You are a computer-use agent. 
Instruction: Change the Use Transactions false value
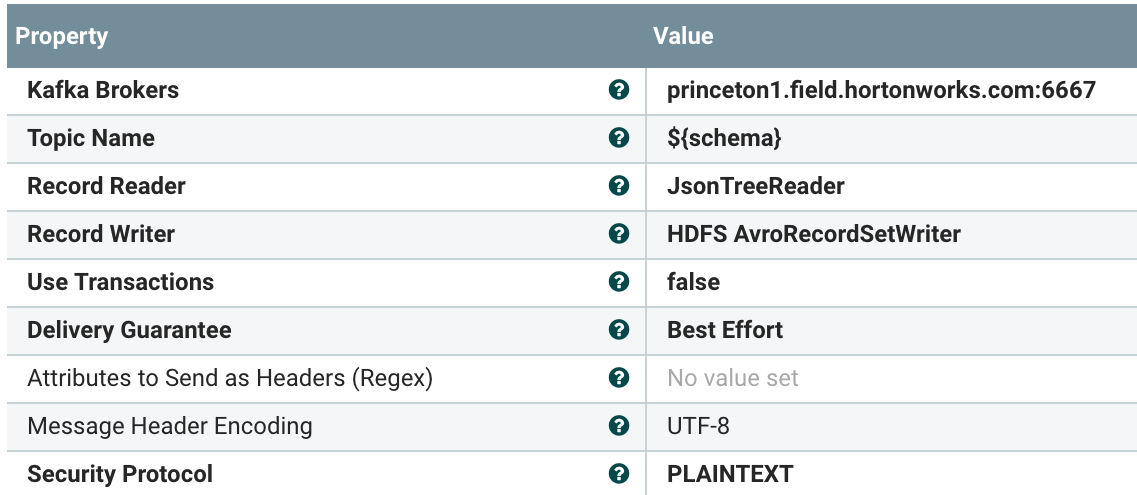coord(693,282)
